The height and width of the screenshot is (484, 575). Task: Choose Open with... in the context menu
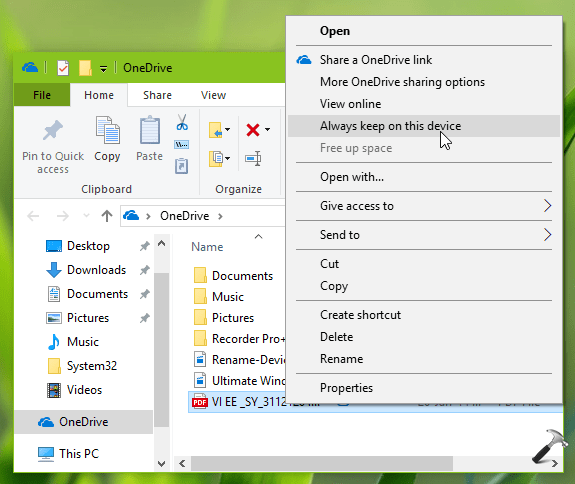tap(424, 177)
